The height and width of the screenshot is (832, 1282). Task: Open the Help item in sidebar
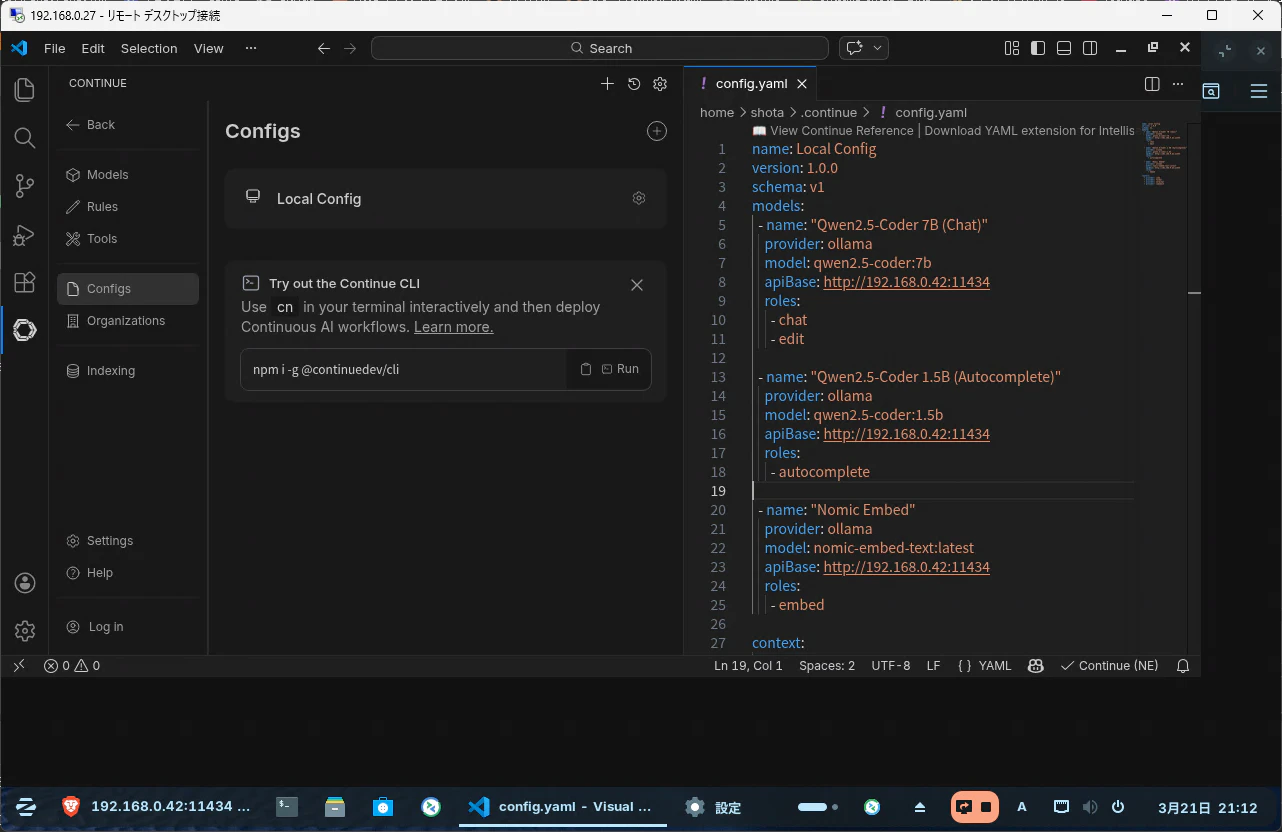click(128, 573)
